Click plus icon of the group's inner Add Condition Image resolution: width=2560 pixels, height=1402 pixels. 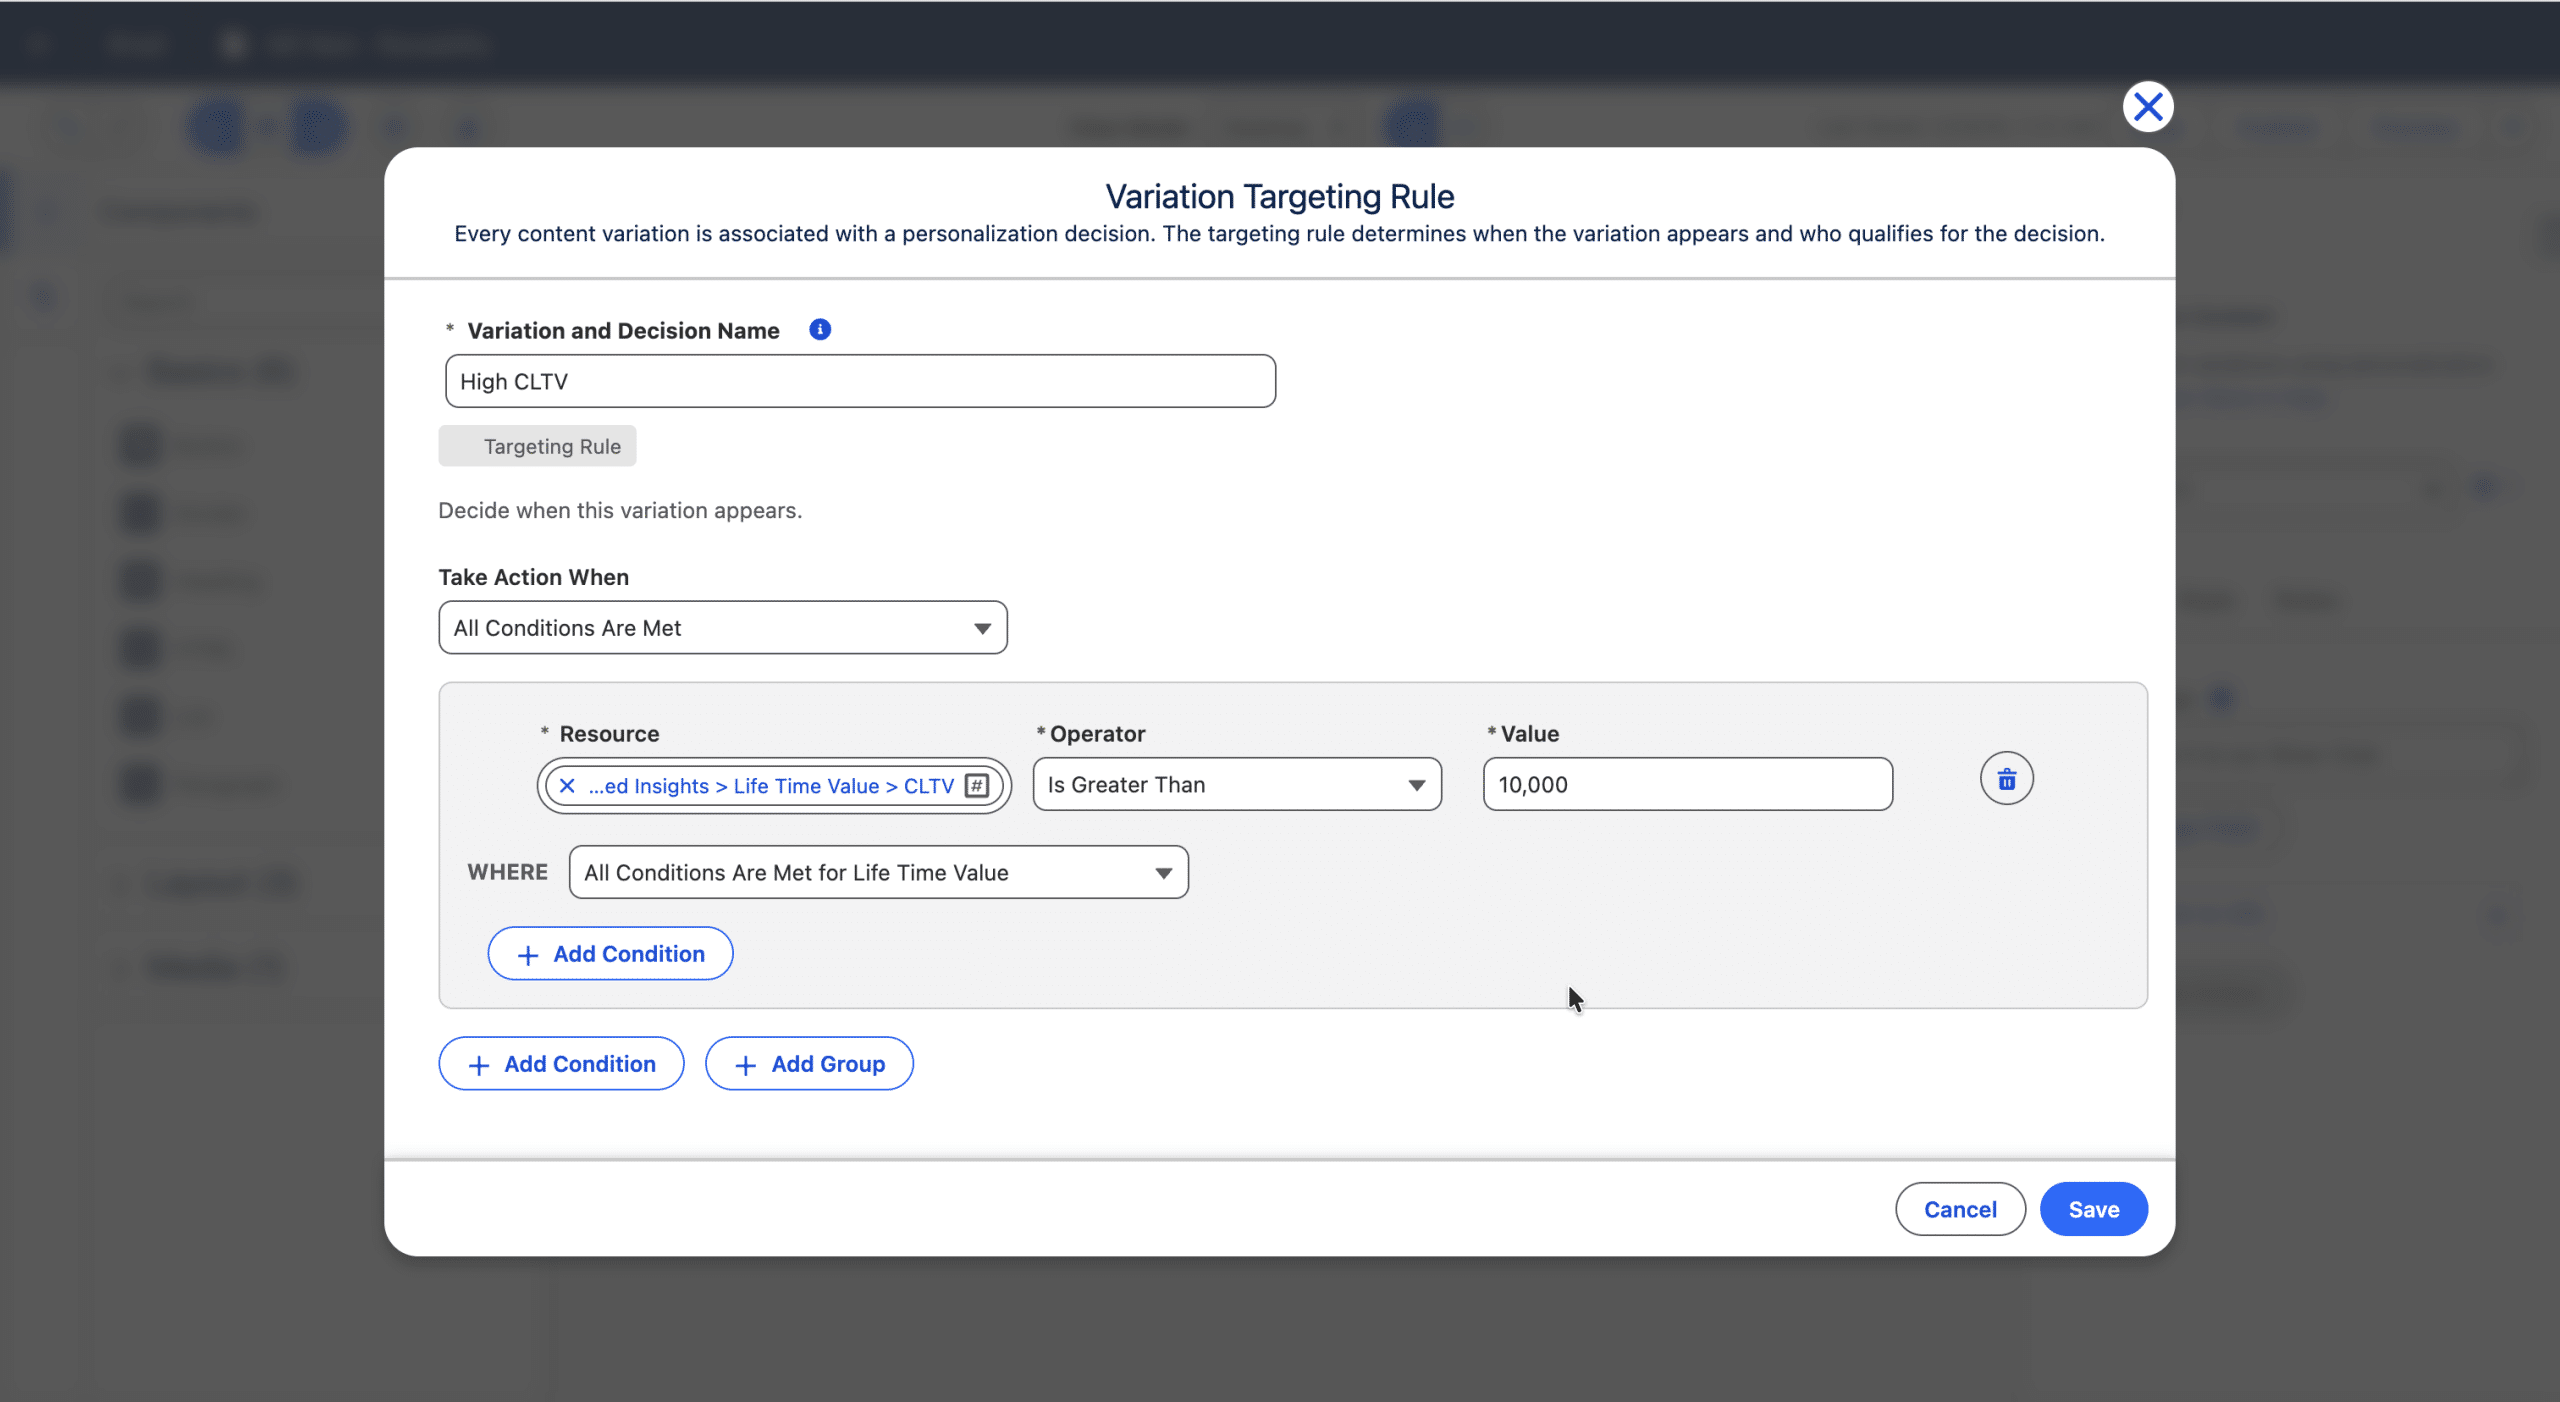pyautogui.click(x=527, y=955)
